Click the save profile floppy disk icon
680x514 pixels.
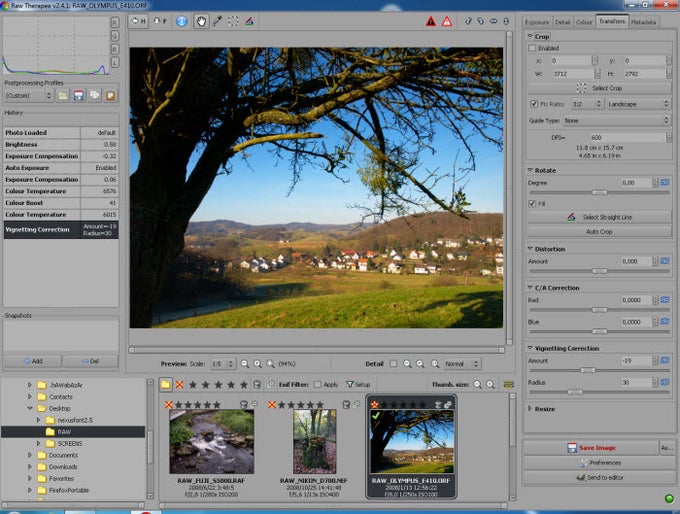pos(78,95)
